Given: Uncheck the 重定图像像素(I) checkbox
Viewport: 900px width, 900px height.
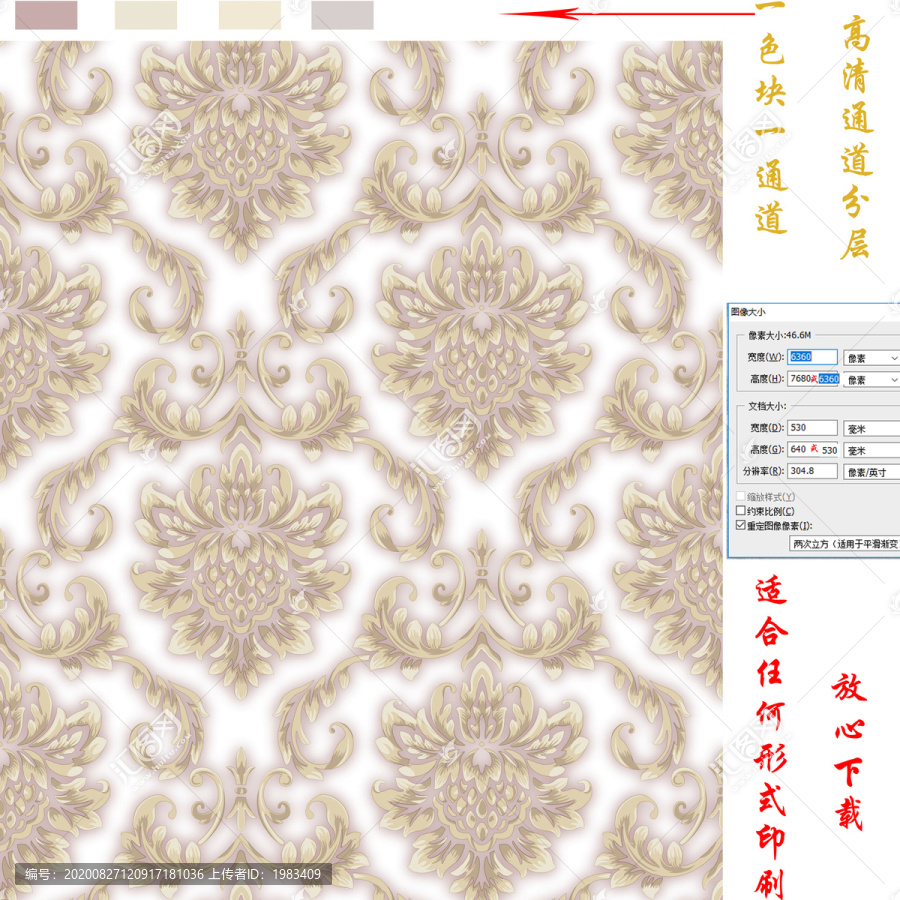Looking at the screenshot, I should [x=741, y=525].
